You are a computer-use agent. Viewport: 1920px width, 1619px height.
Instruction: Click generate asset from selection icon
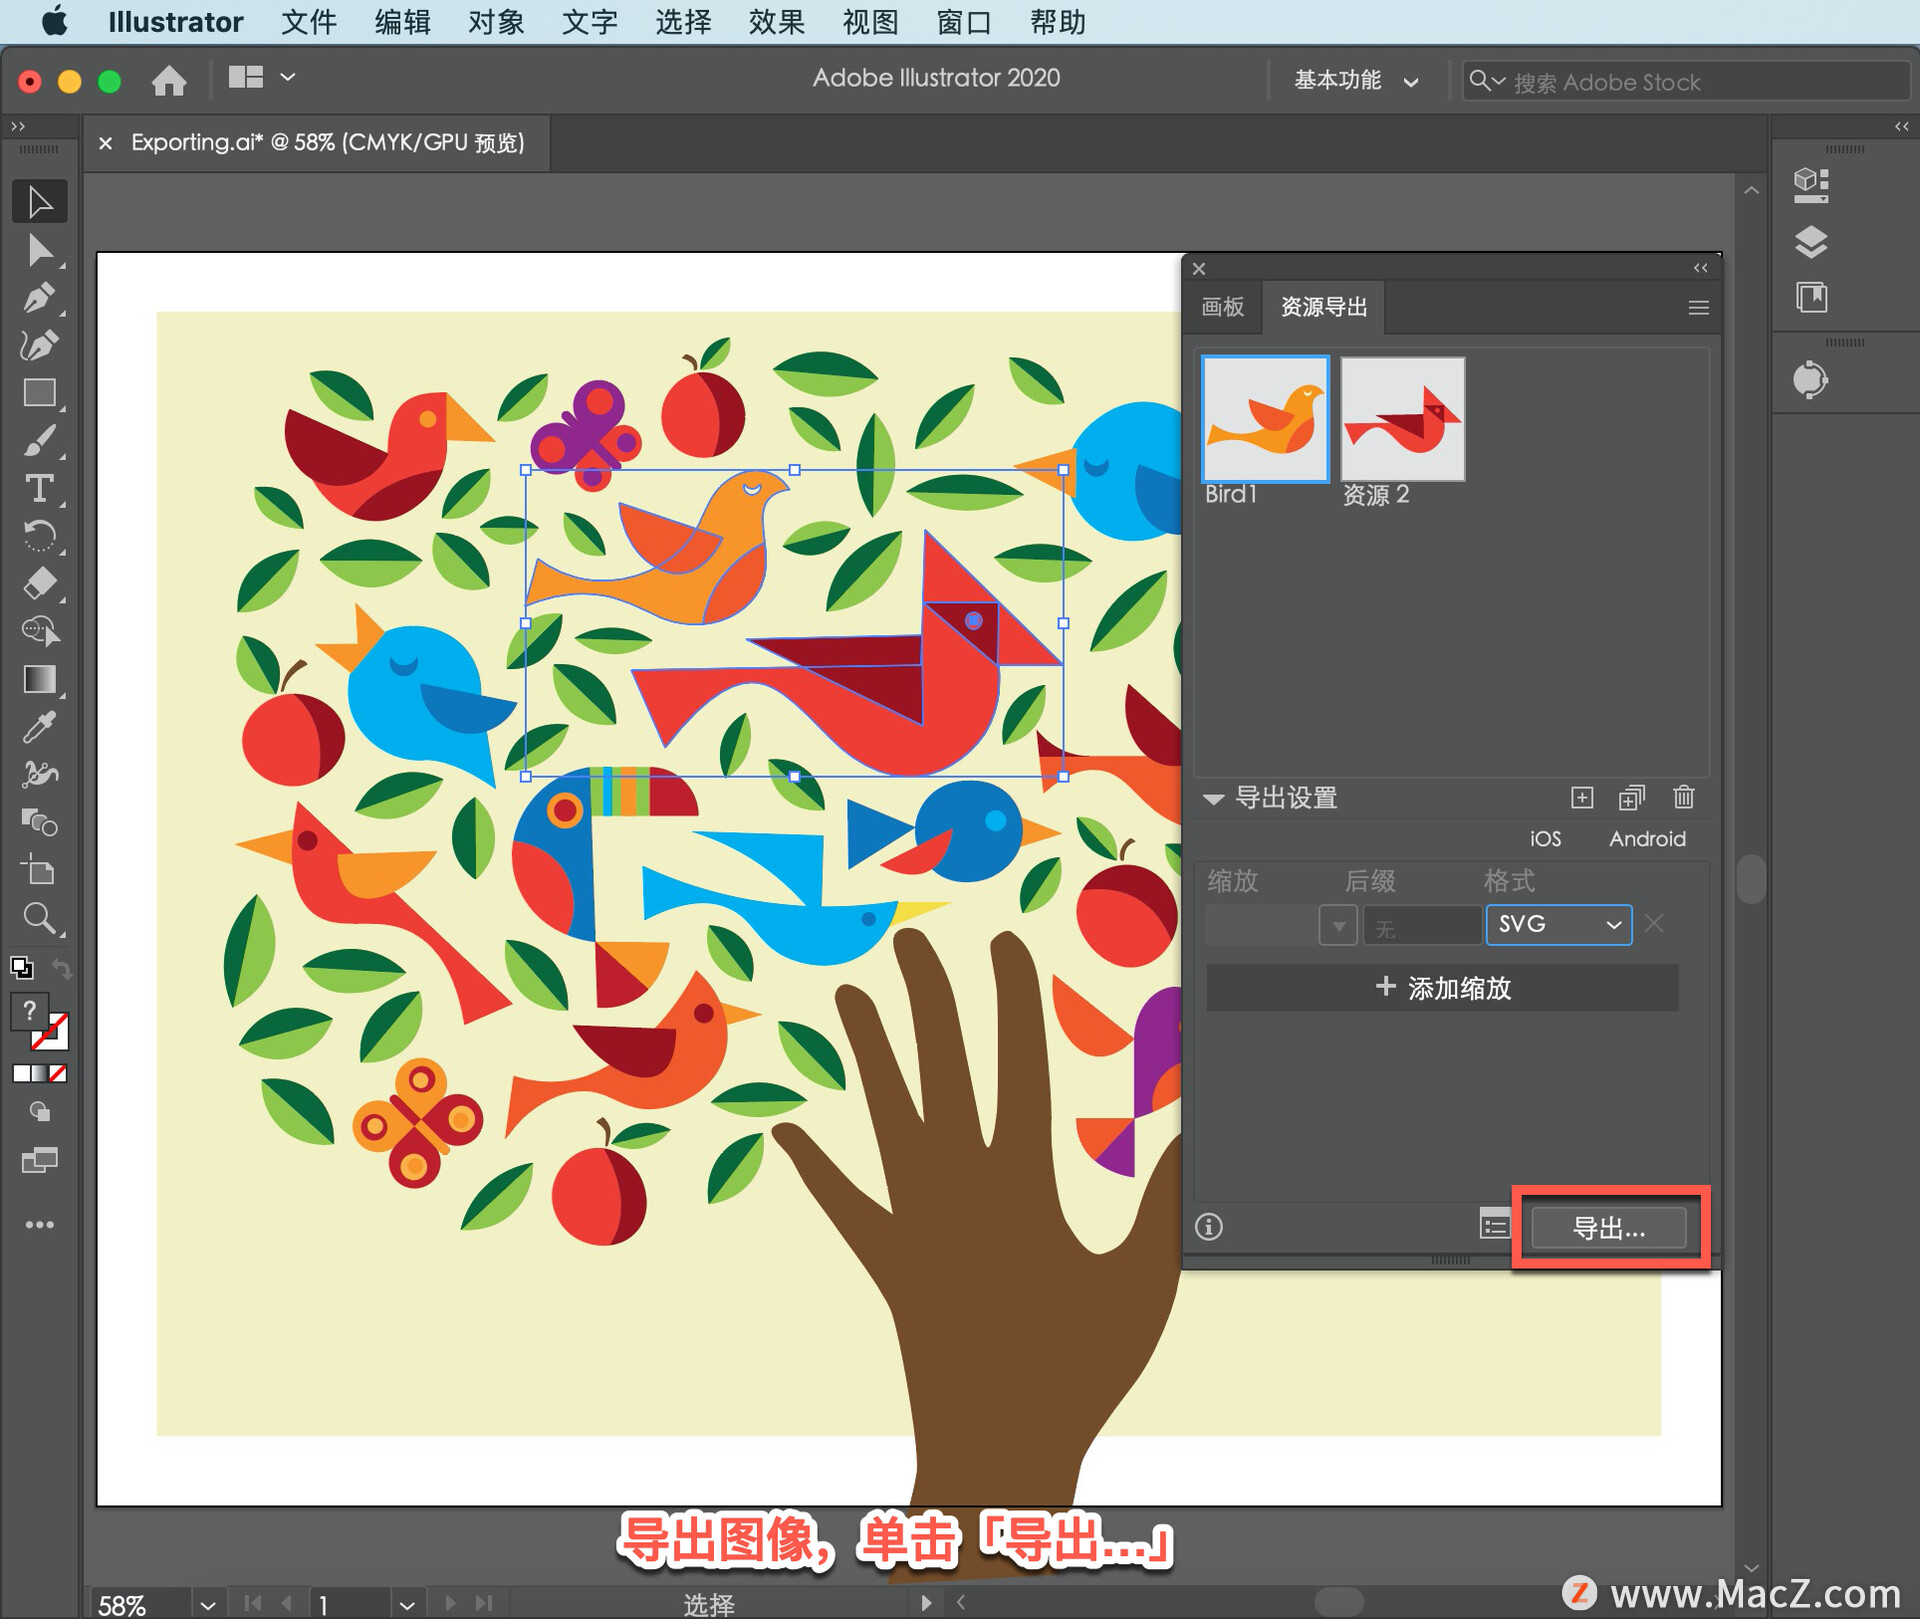click(x=1582, y=797)
